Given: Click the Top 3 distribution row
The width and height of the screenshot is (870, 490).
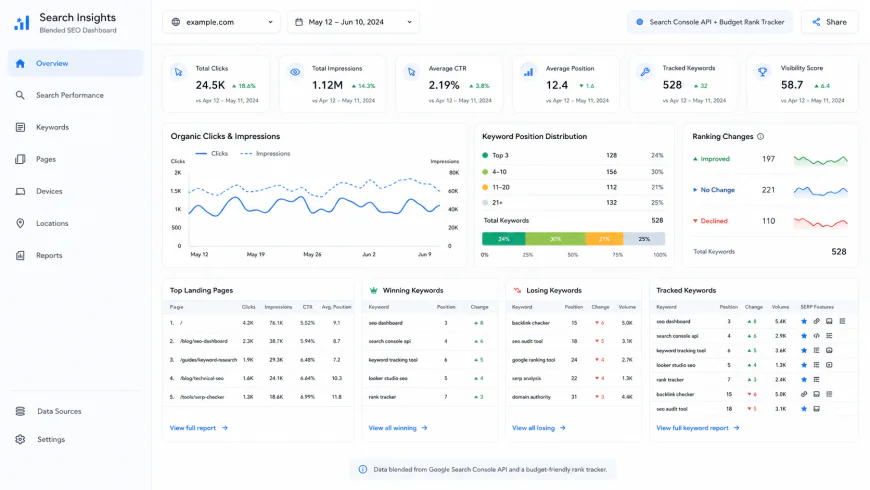Looking at the screenshot, I should 573,156.
